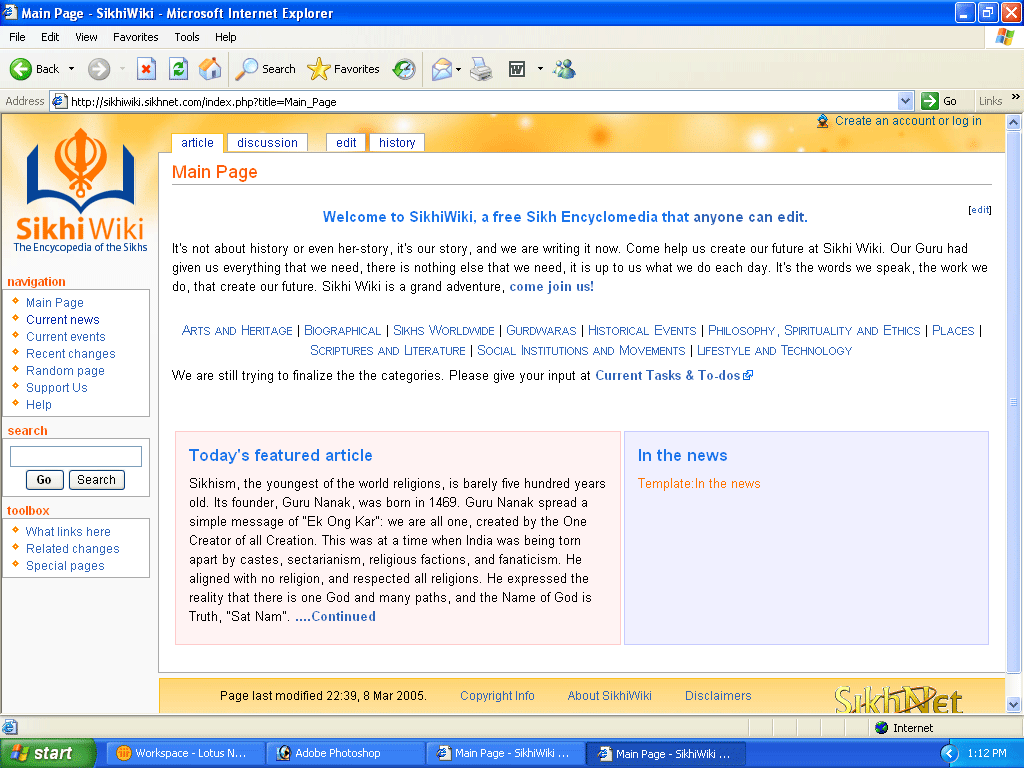Open the Mail envelope icon

pyautogui.click(x=441, y=69)
